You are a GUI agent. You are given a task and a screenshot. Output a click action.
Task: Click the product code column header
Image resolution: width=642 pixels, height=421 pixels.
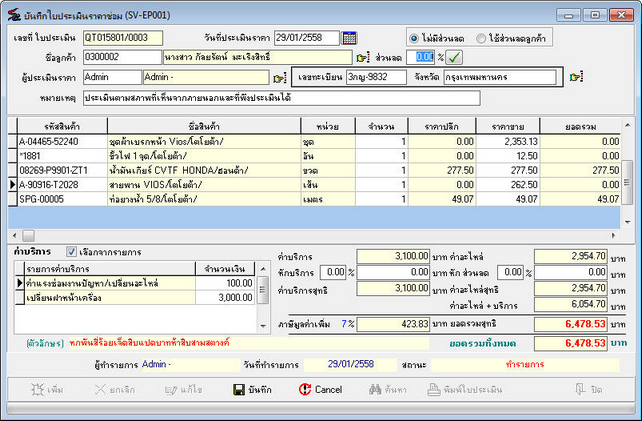click(62, 127)
